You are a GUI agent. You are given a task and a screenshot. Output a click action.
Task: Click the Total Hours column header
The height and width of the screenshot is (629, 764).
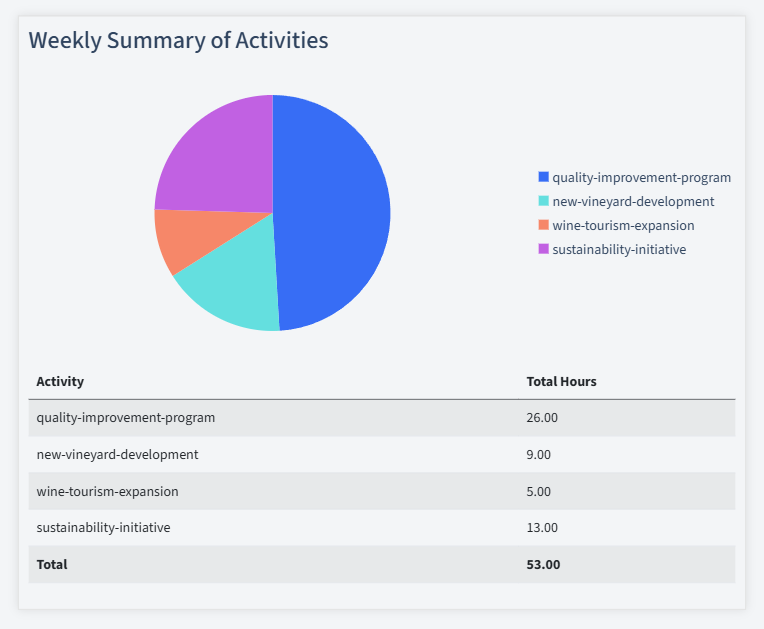(561, 381)
